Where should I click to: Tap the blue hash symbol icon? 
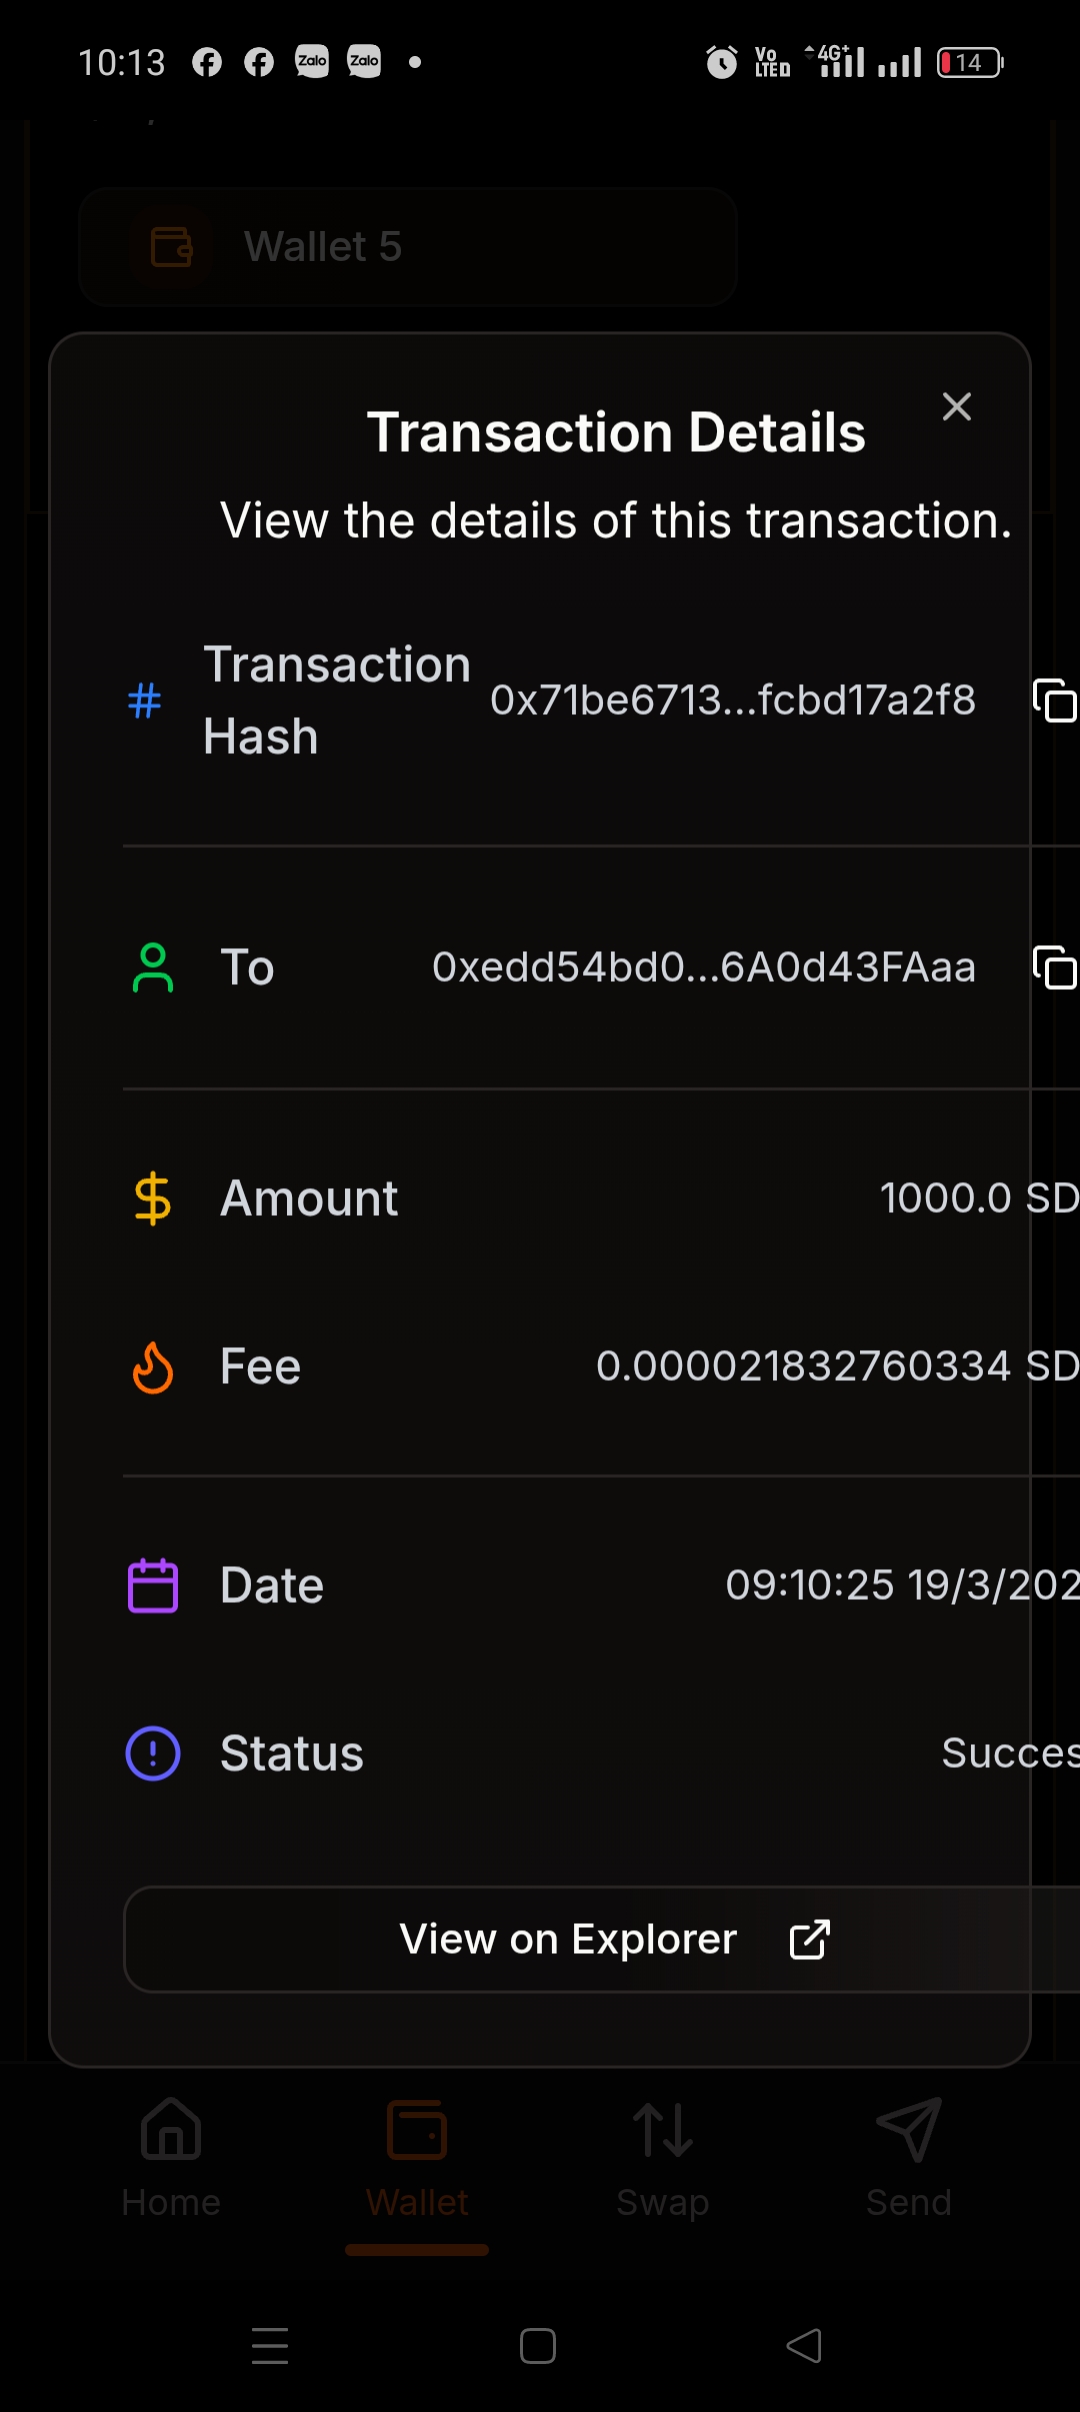(x=145, y=700)
